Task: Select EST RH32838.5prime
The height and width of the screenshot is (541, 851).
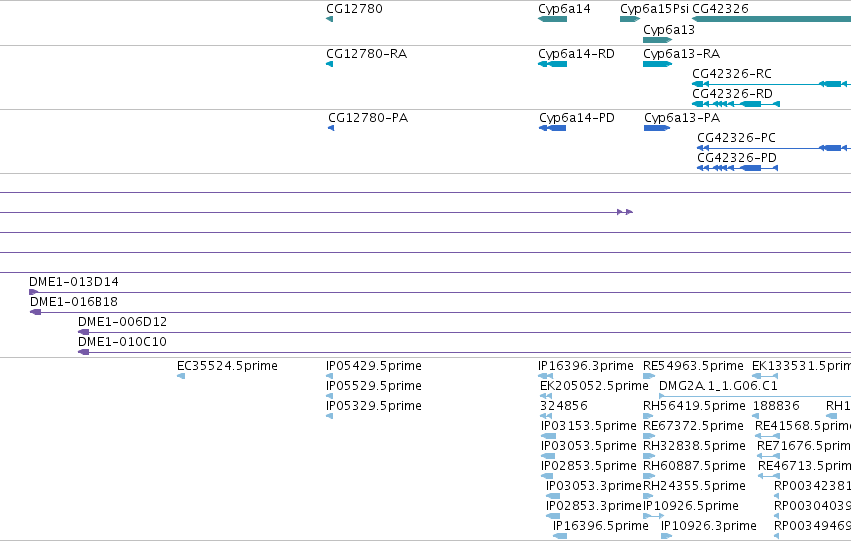Action: click(694, 446)
